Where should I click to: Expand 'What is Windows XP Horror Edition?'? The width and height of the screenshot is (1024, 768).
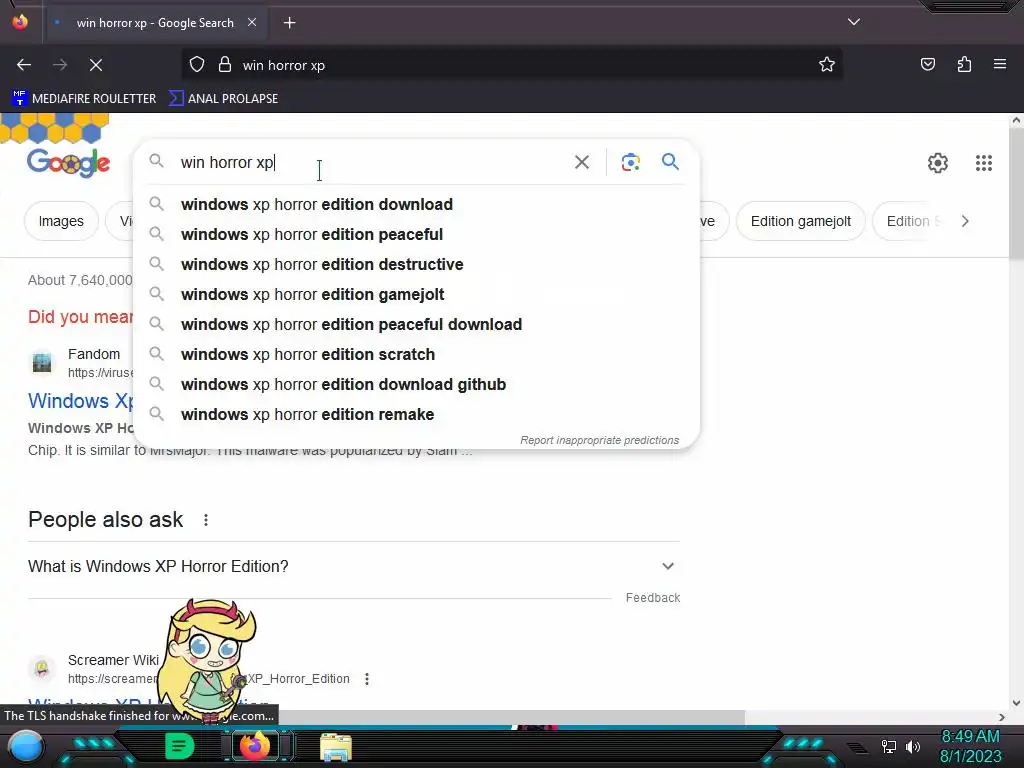pos(353,566)
